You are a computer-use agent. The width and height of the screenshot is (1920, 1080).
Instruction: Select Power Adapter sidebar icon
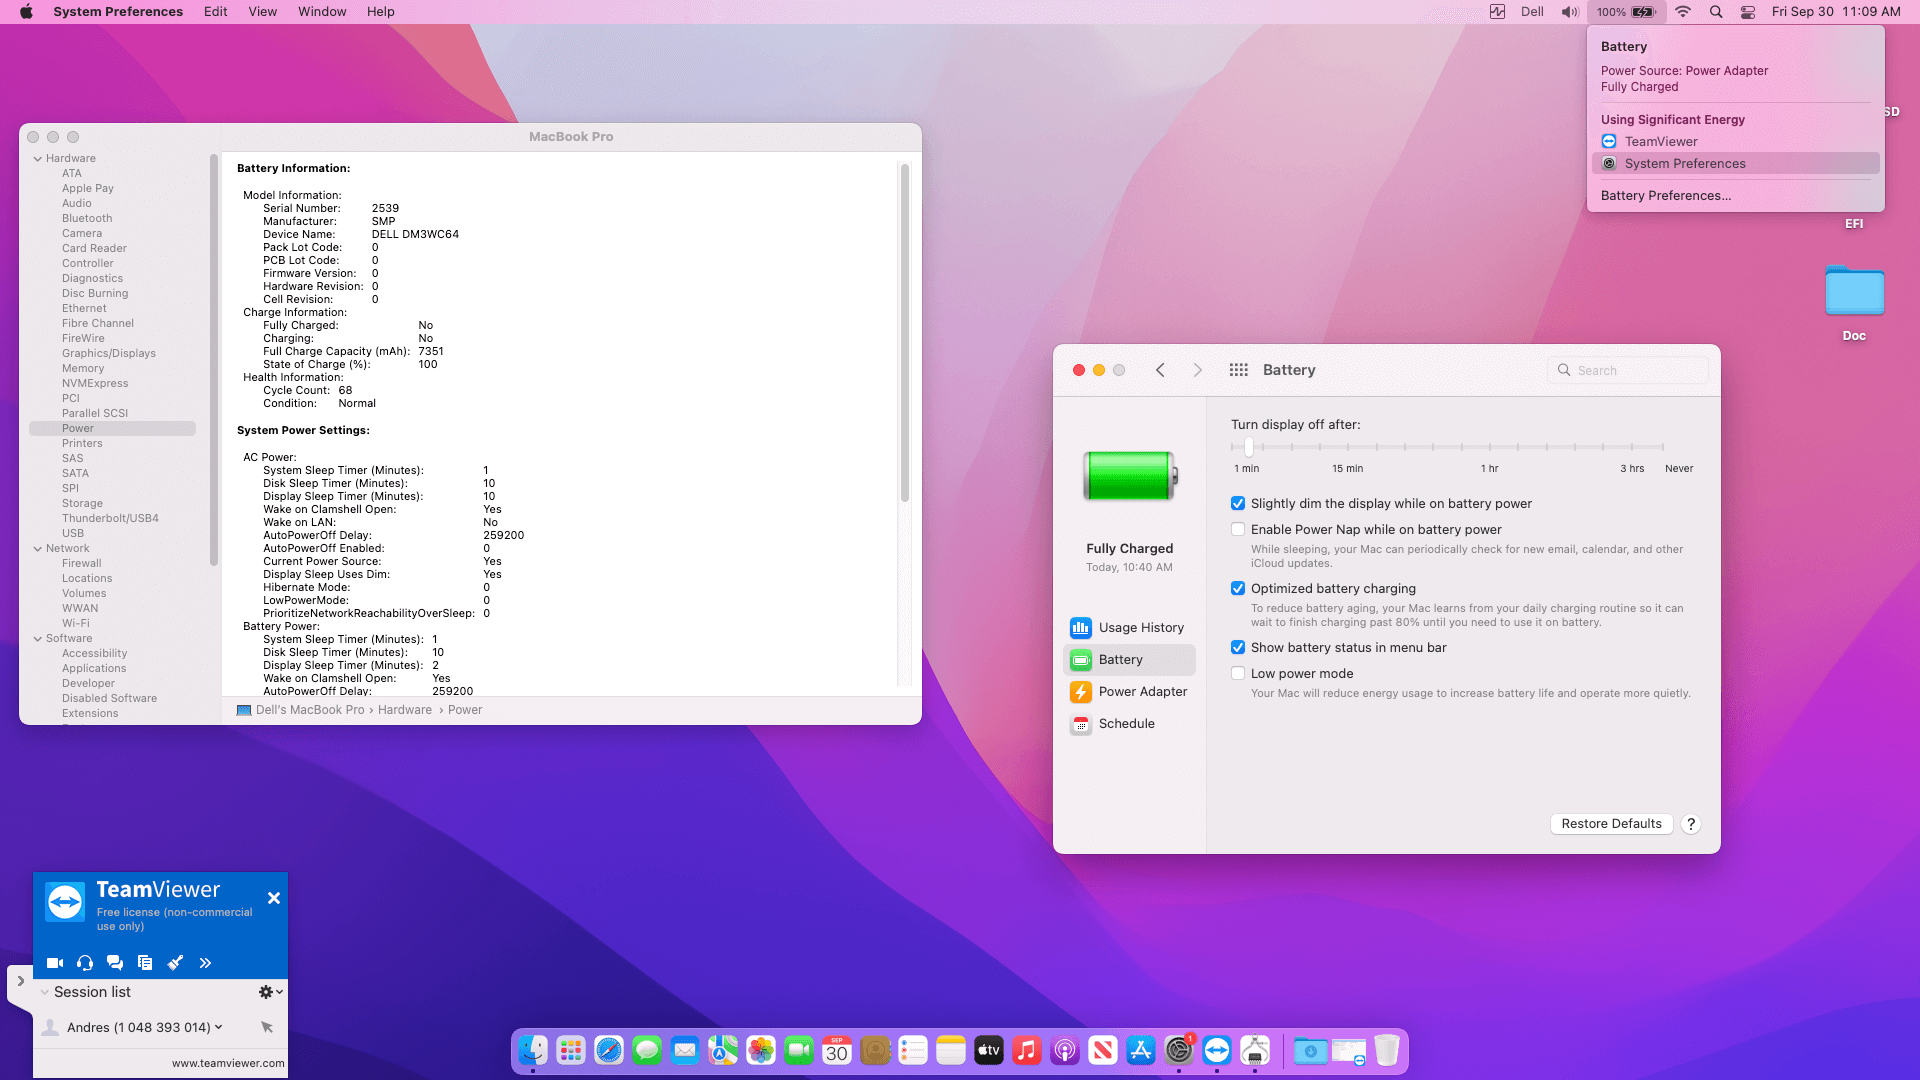pyautogui.click(x=1080, y=692)
